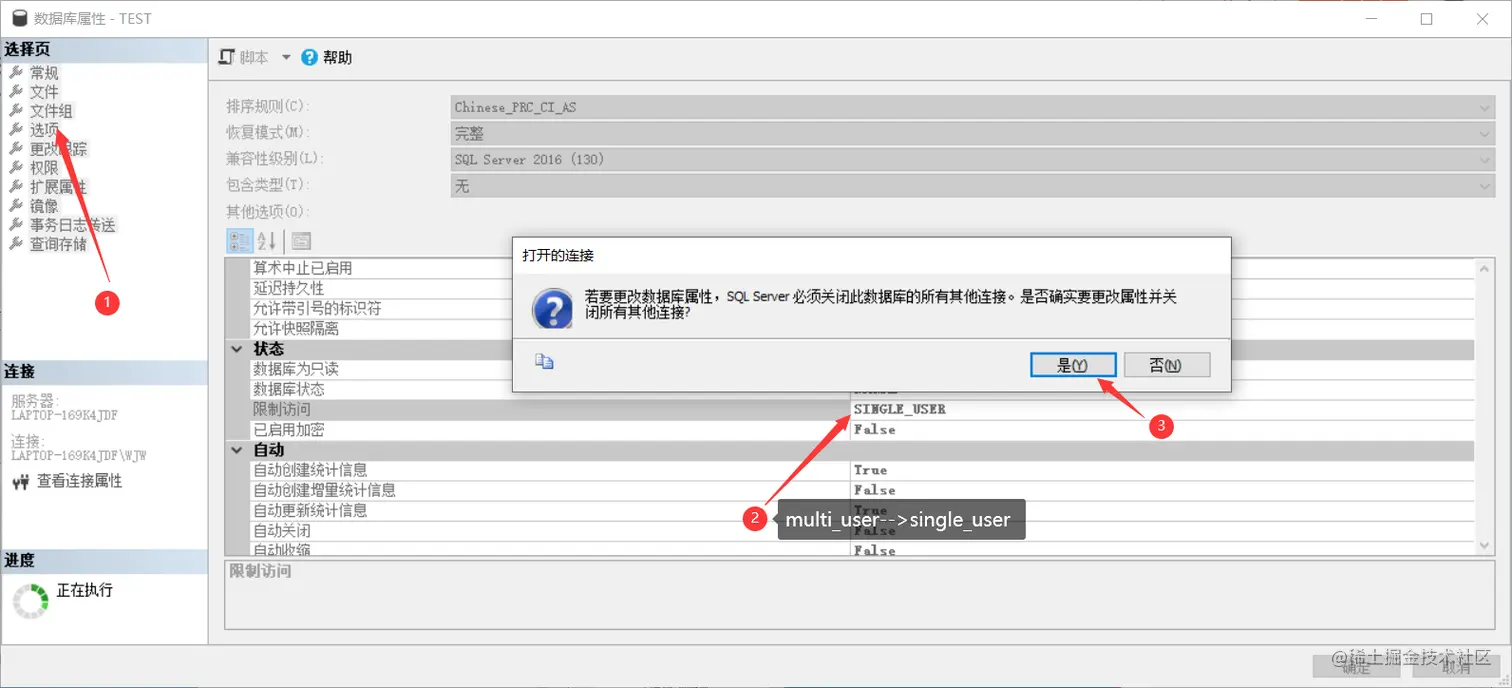Open the 常规 page

click(x=44, y=73)
